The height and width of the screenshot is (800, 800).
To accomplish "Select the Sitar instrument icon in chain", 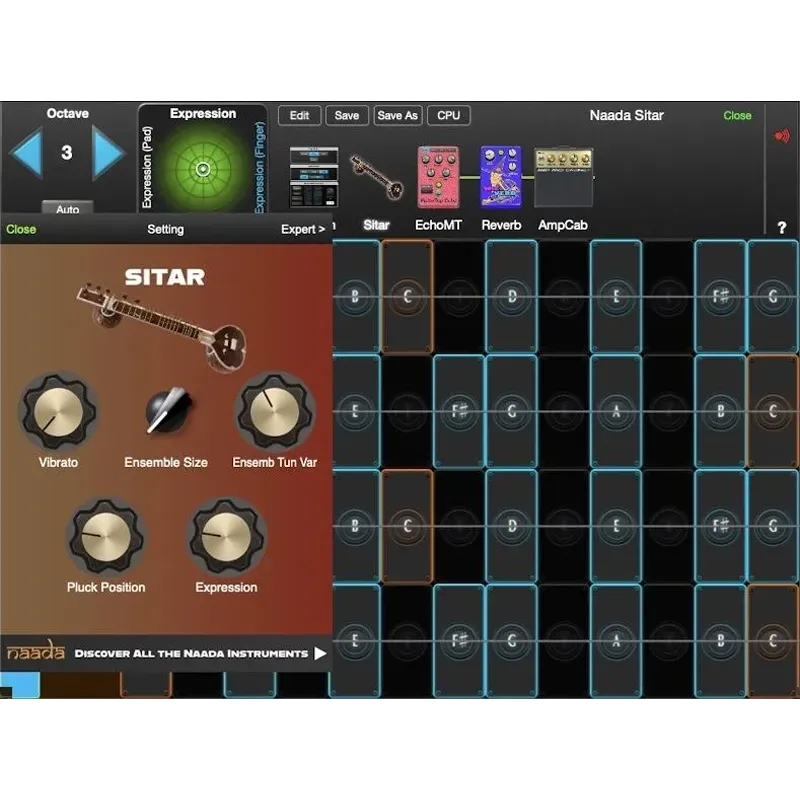I will [377, 177].
